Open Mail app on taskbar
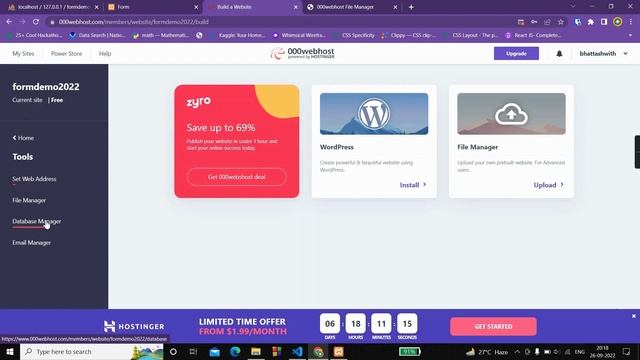Viewport: 640px width, 360px height. point(214,351)
